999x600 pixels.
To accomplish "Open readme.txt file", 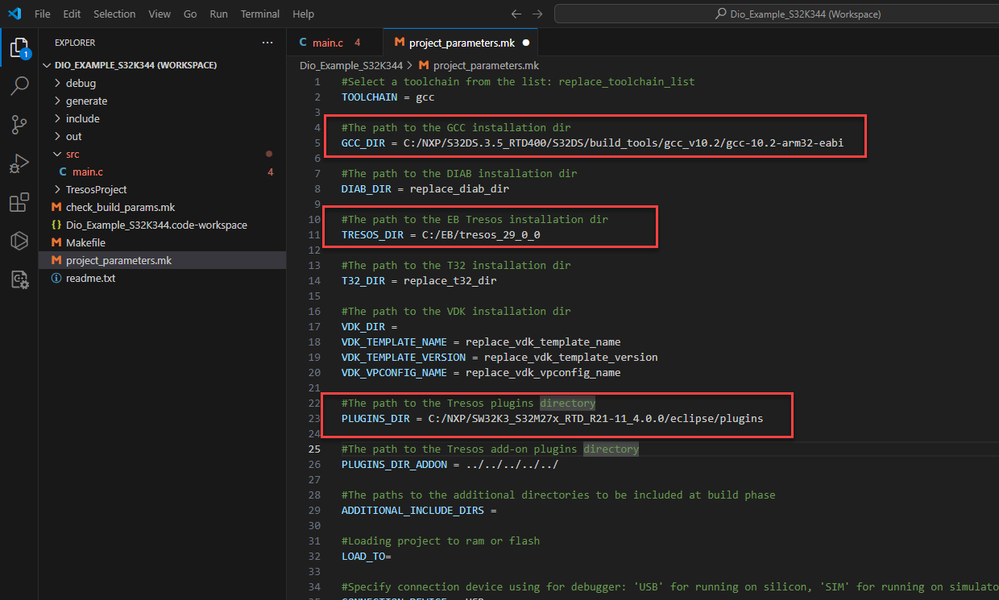I will (x=90, y=278).
